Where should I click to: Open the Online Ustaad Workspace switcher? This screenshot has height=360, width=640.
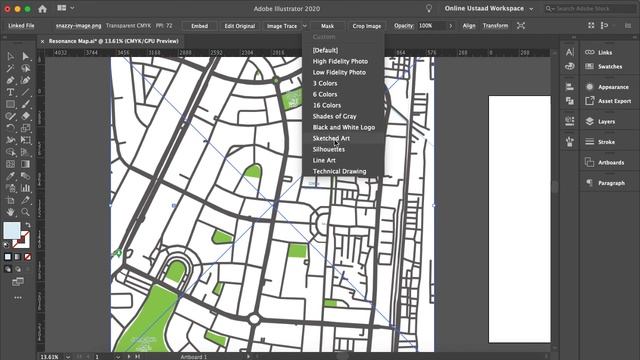point(489,9)
